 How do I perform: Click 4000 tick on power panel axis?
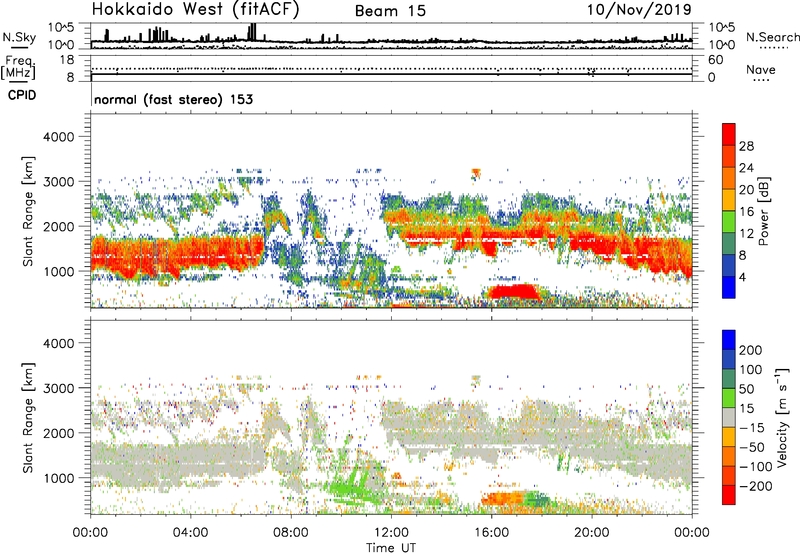(59, 137)
